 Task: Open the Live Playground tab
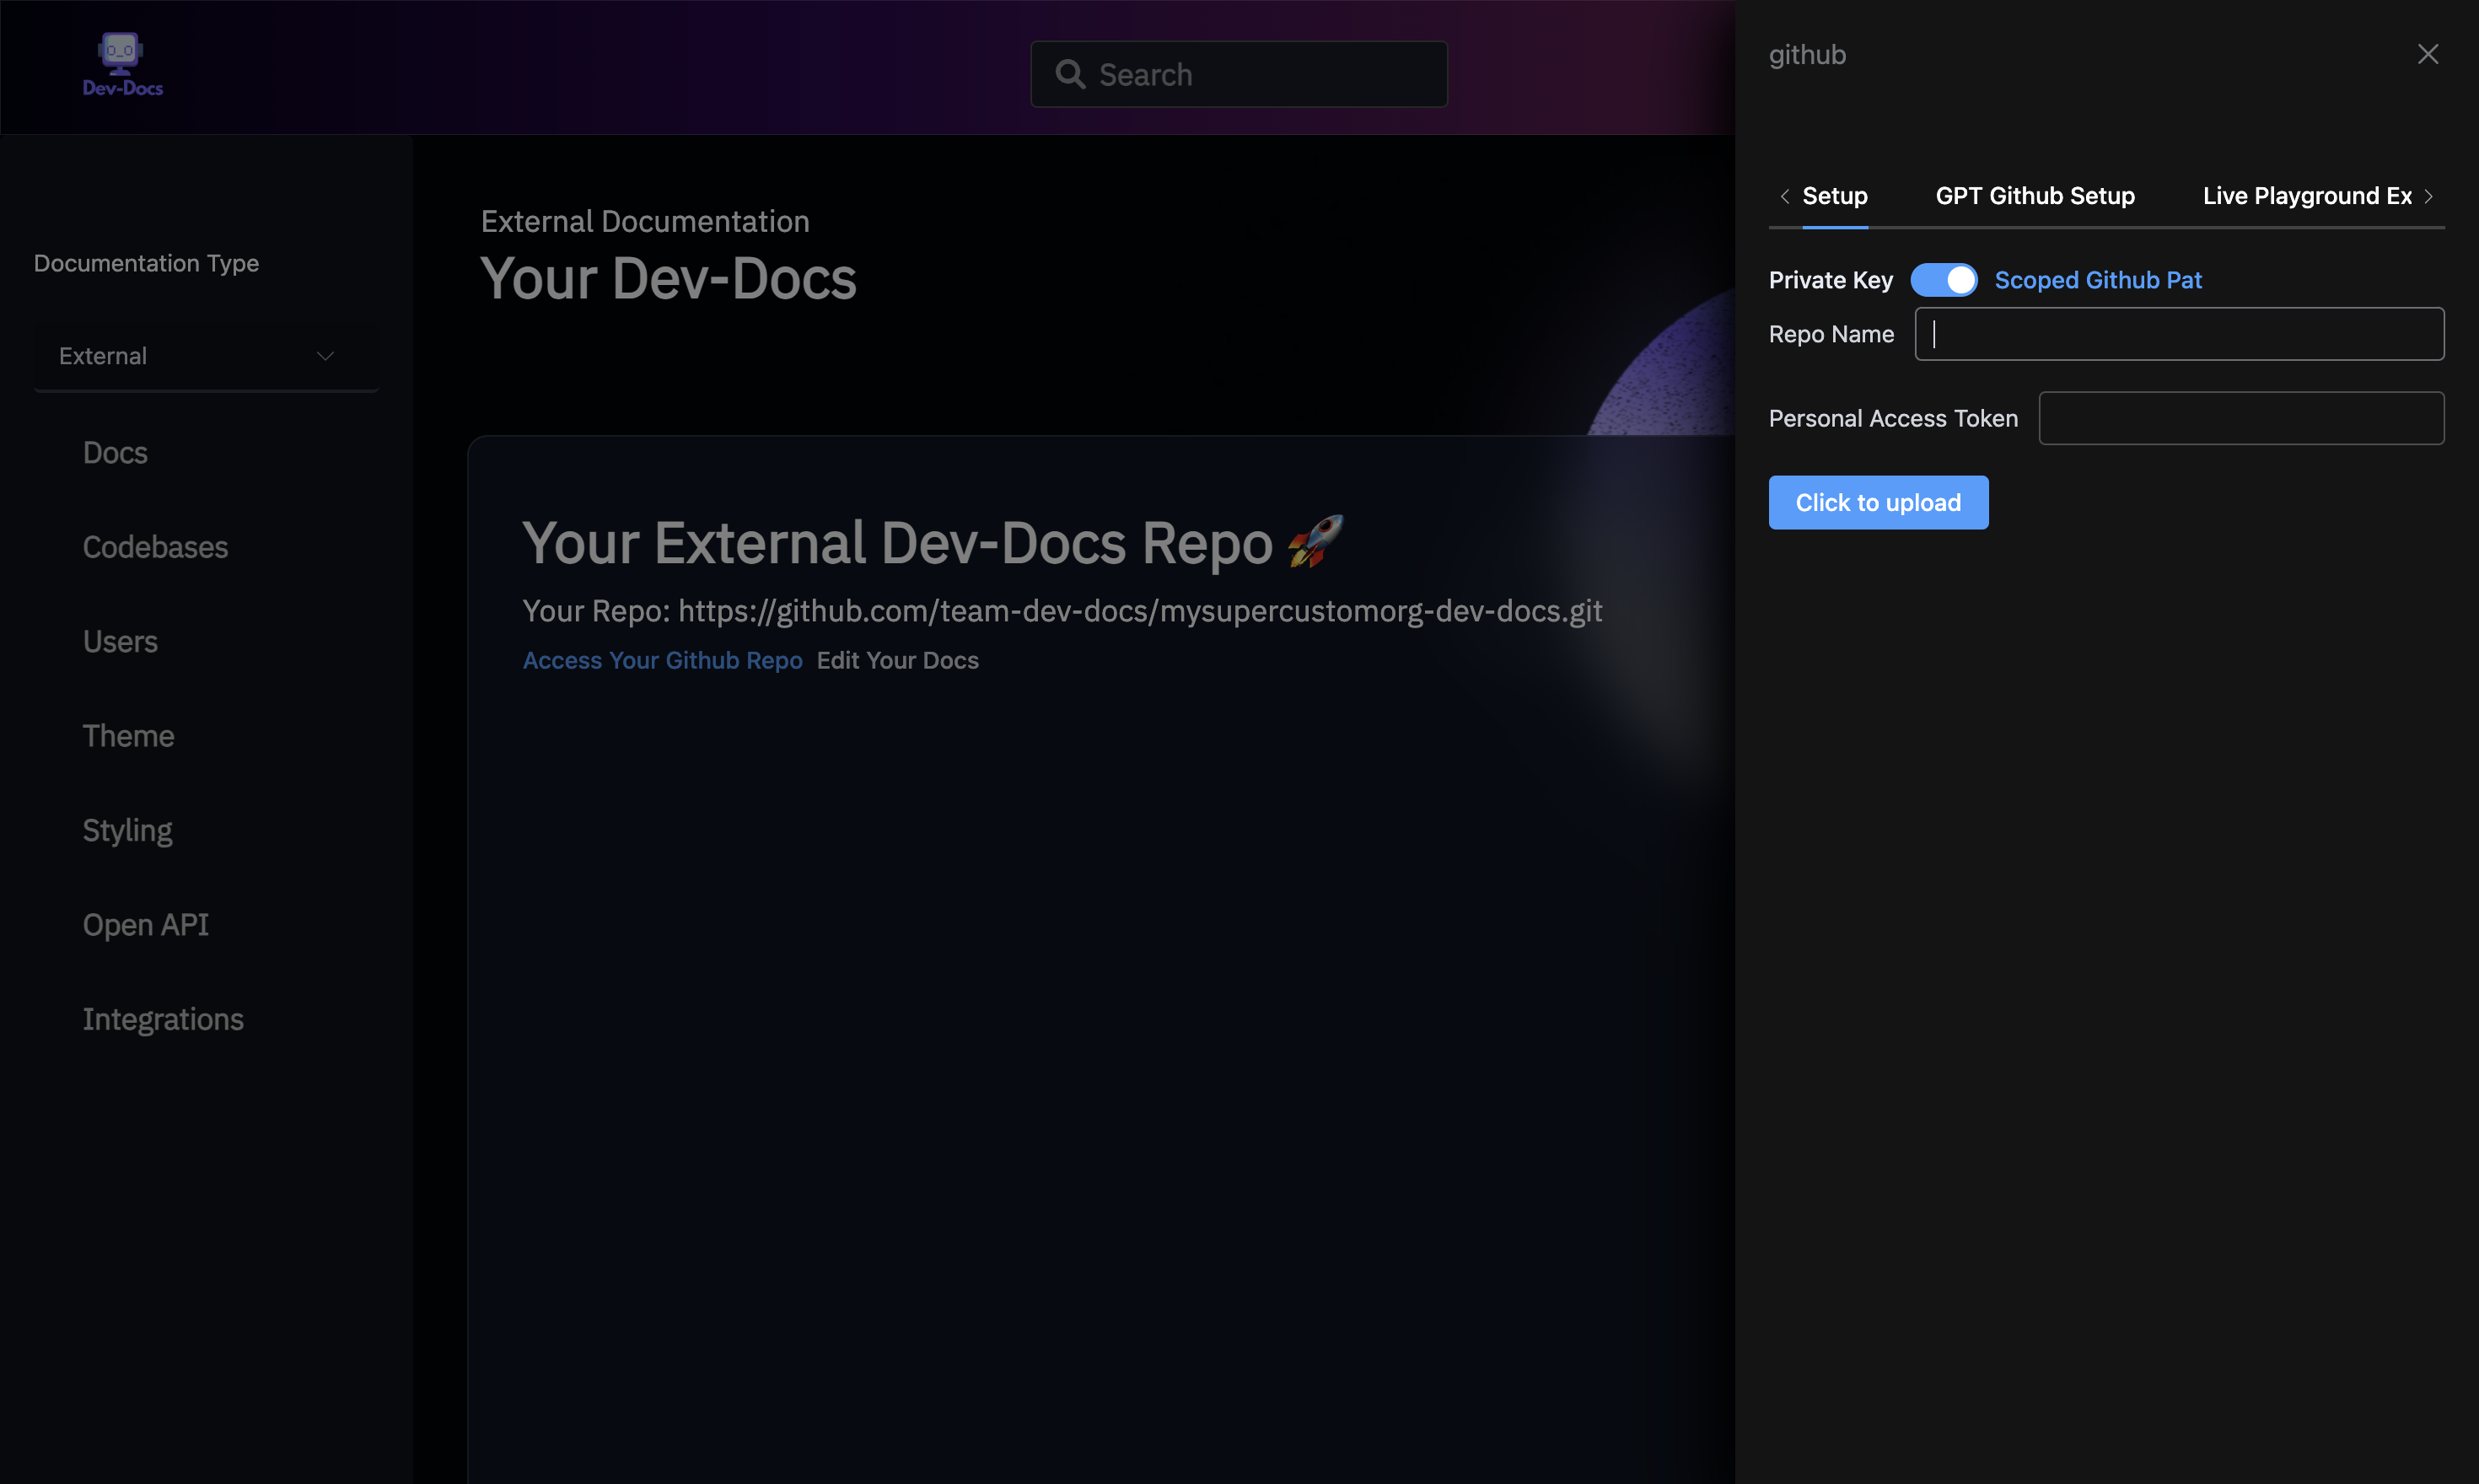click(2306, 196)
